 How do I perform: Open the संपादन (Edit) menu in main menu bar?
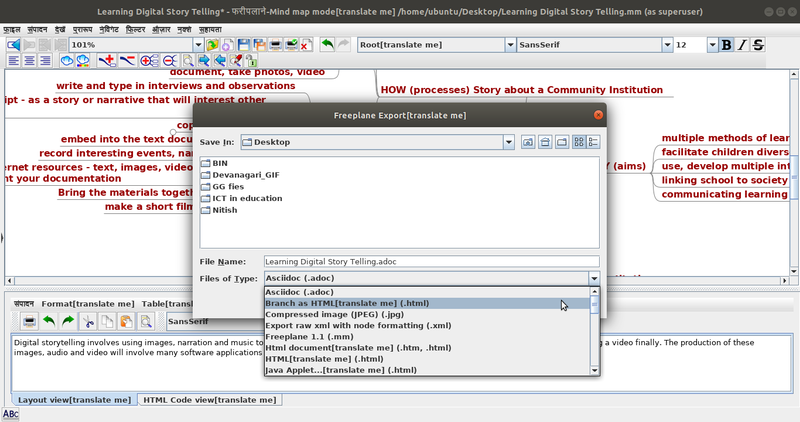tap(37, 30)
